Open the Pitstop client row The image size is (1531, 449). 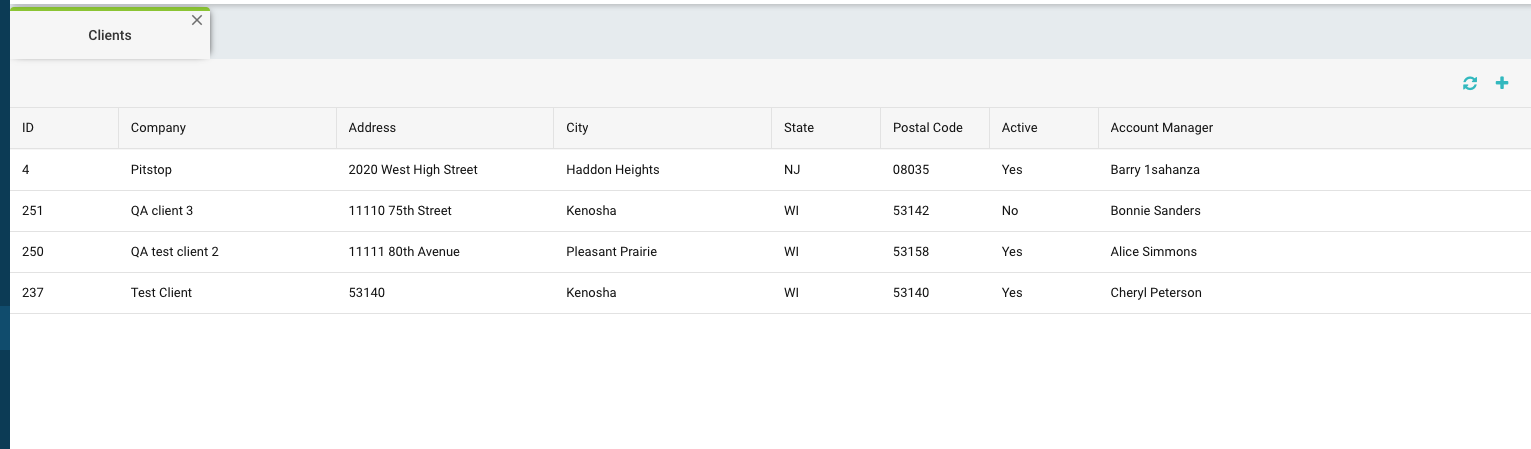point(770,170)
